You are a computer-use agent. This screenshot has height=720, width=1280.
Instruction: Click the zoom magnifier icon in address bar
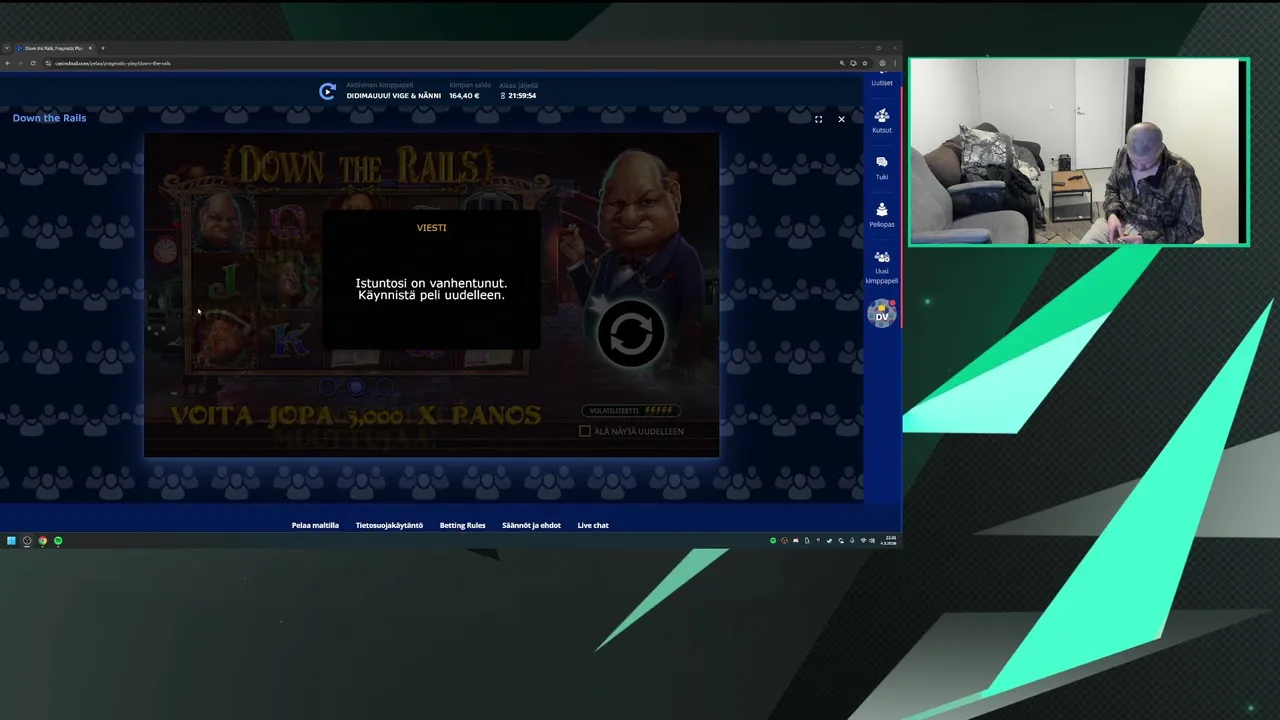point(843,63)
